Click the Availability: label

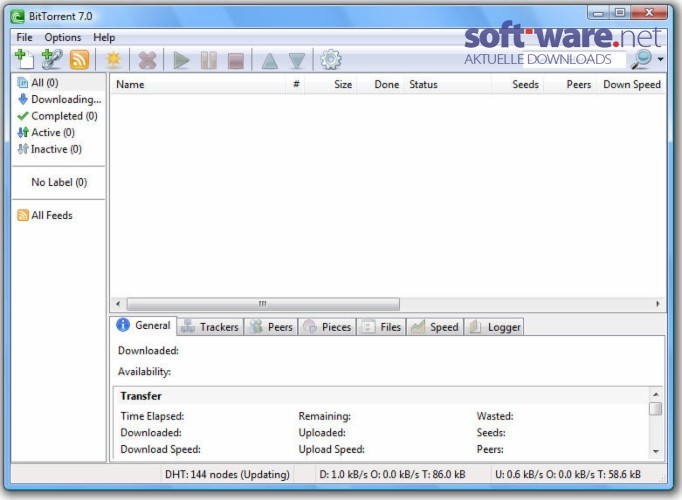pyautogui.click(x=144, y=372)
